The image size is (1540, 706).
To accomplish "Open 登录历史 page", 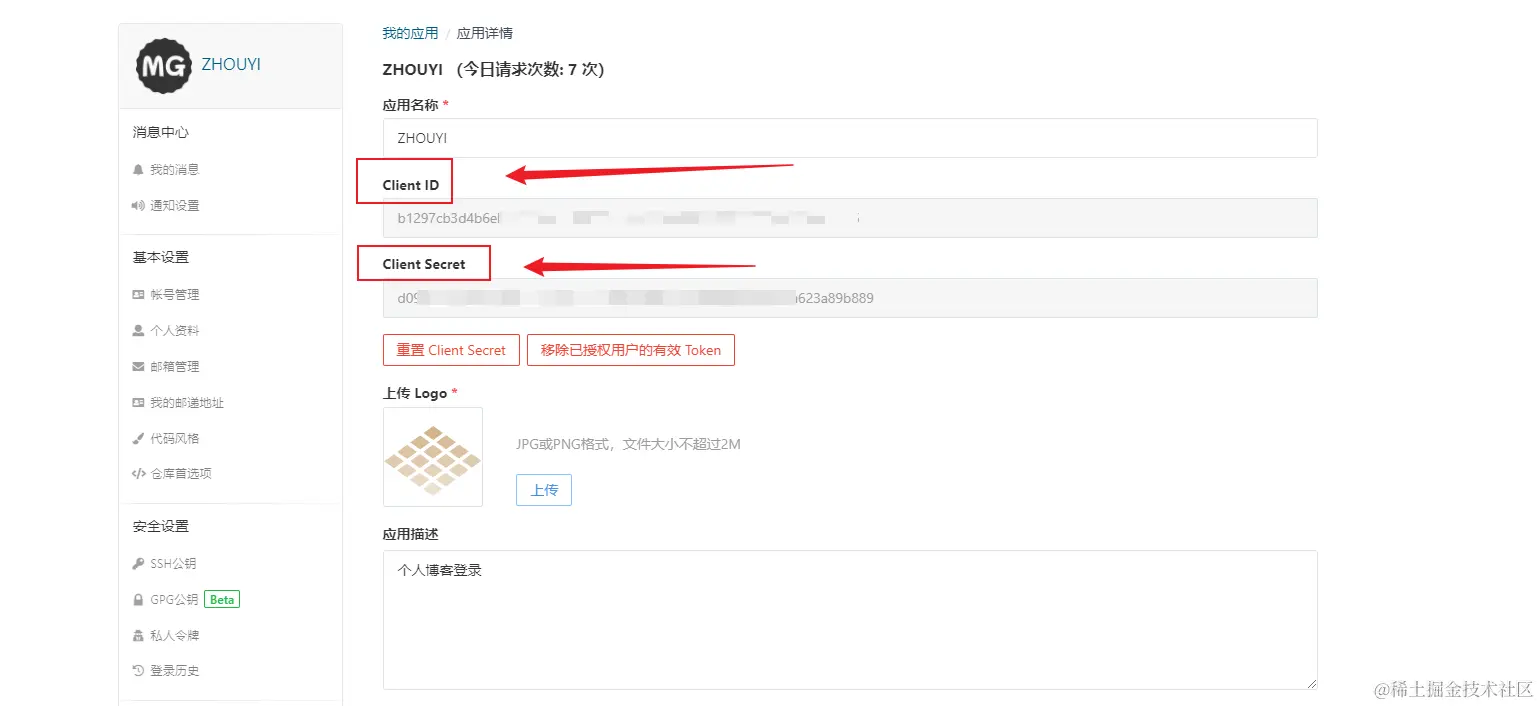I will click(x=175, y=671).
